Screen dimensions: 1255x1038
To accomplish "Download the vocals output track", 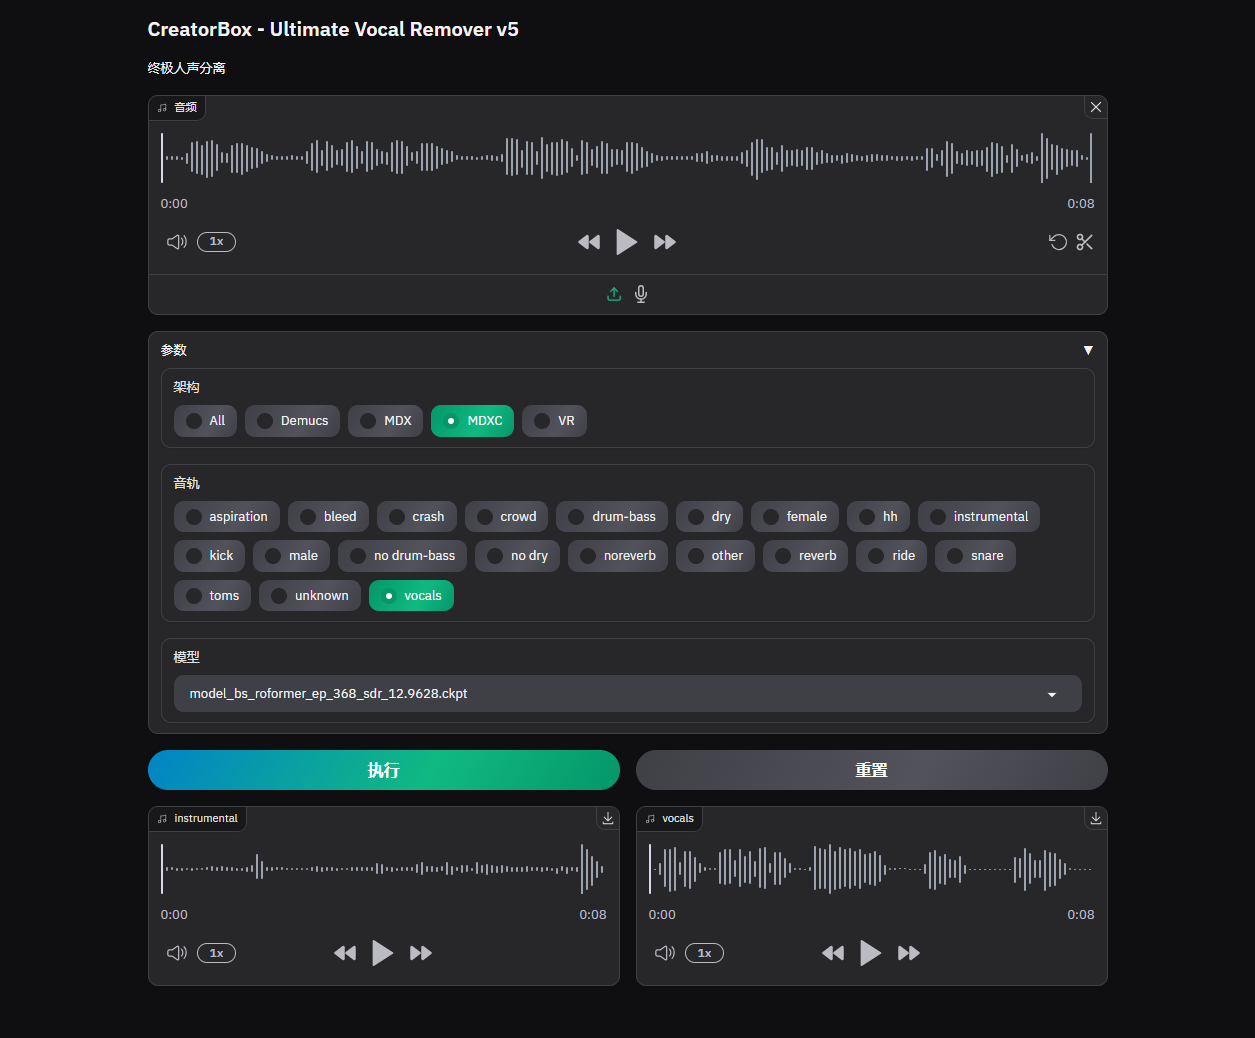I will [1096, 818].
